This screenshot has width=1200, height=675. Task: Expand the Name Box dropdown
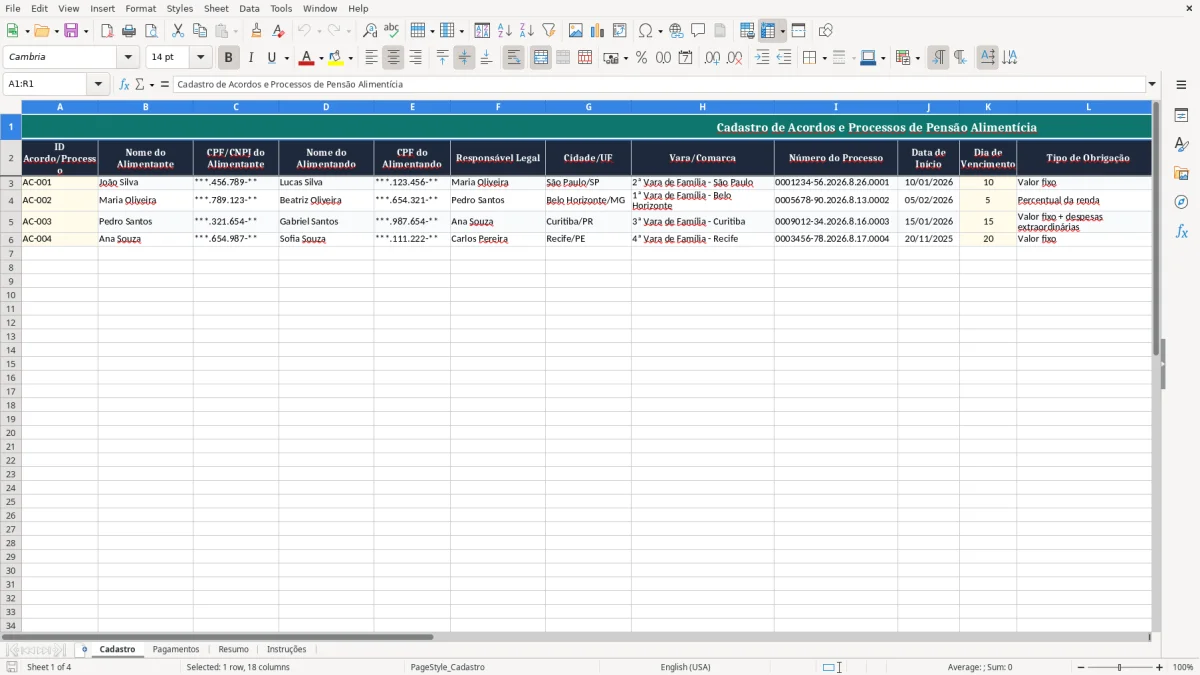tap(99, 84)
